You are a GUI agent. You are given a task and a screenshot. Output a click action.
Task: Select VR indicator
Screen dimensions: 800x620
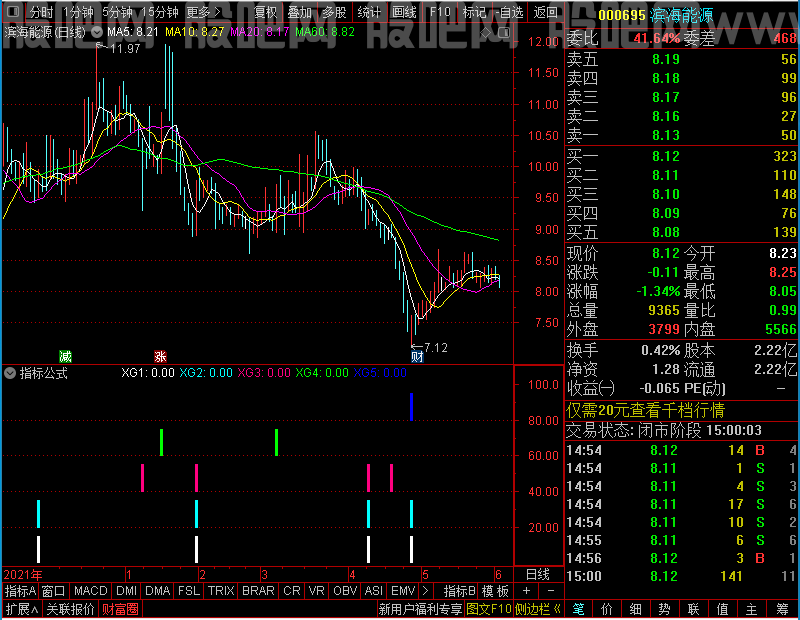317,591
